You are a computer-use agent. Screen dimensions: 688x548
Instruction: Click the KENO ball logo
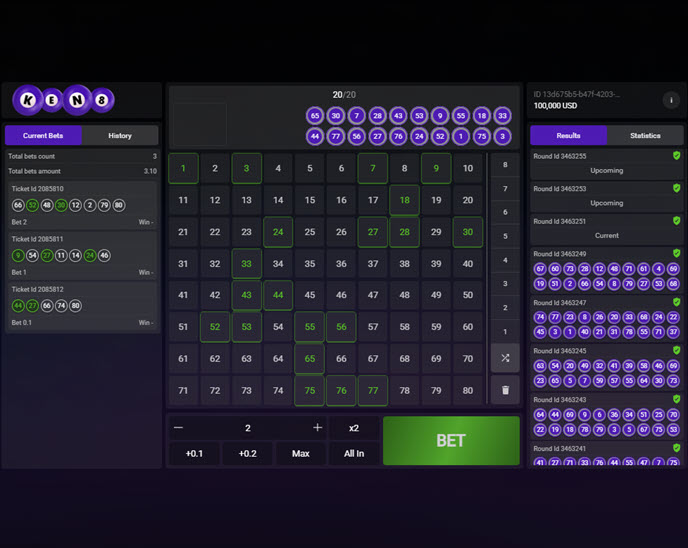63,100
